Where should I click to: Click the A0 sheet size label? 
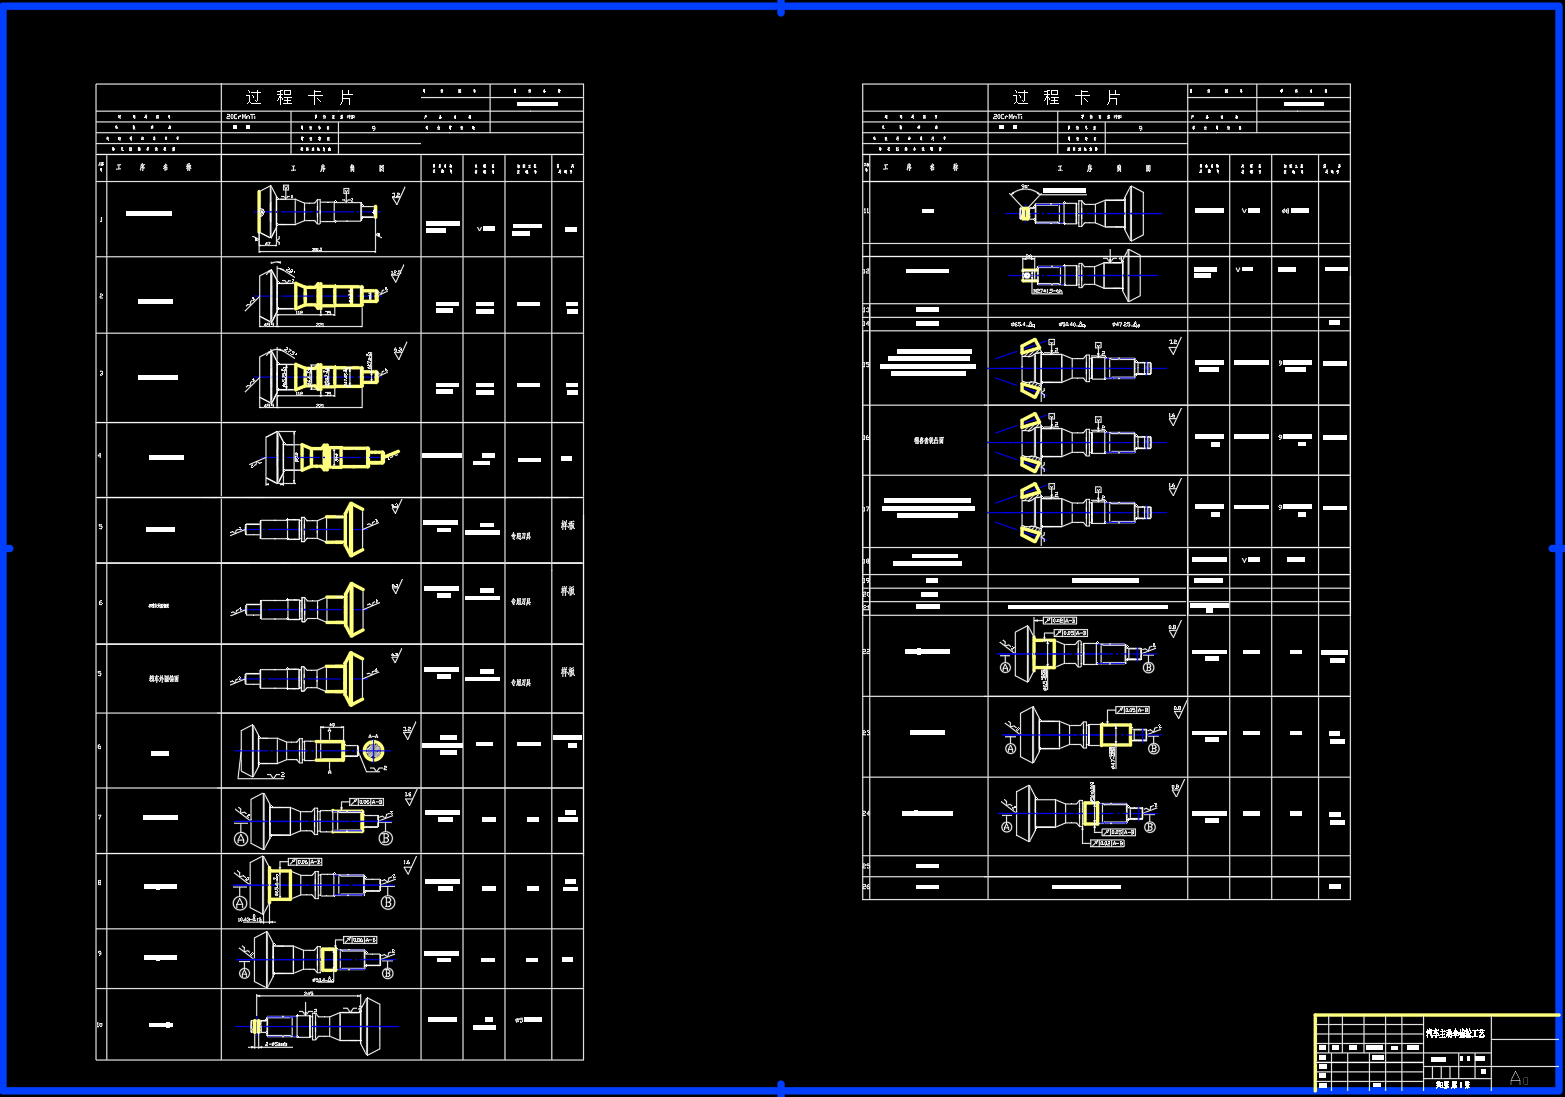coord(1518,1078)
